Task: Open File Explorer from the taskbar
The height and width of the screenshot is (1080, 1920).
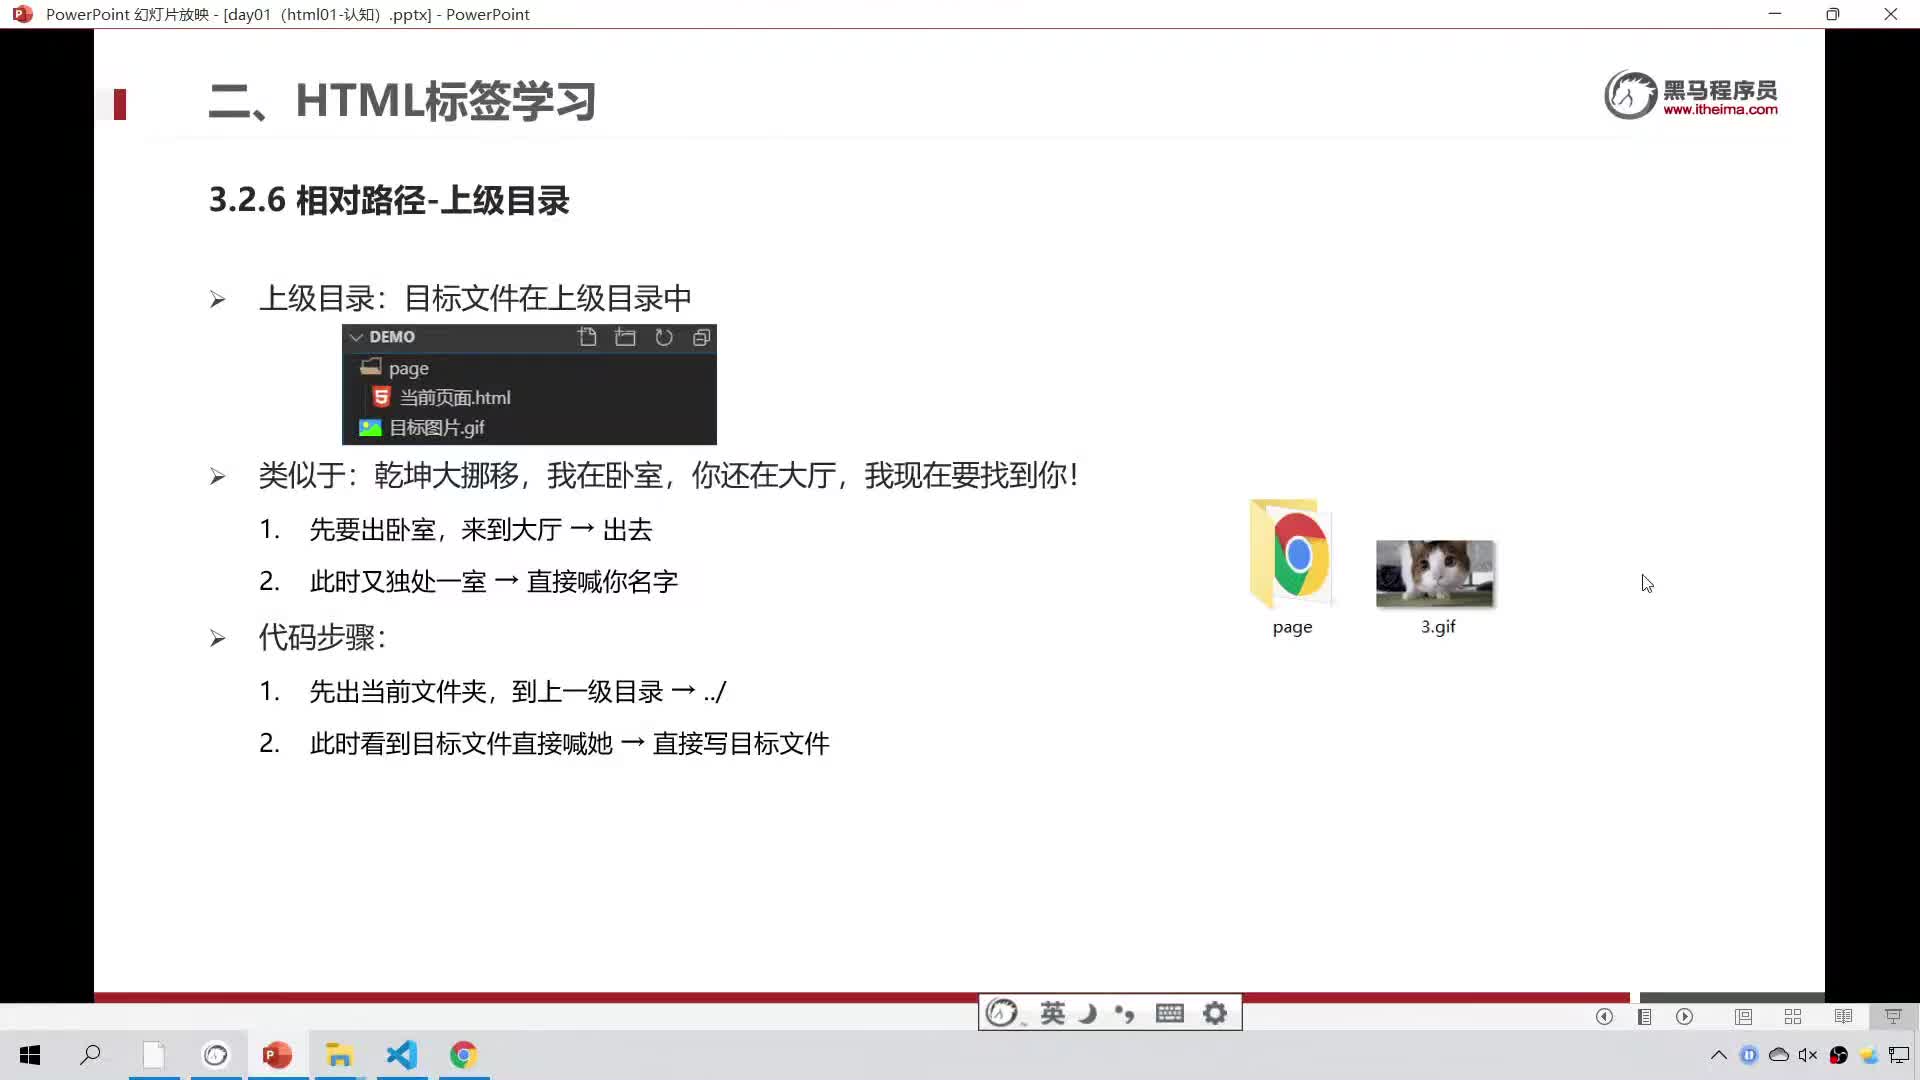Action: pos(339,1055)
